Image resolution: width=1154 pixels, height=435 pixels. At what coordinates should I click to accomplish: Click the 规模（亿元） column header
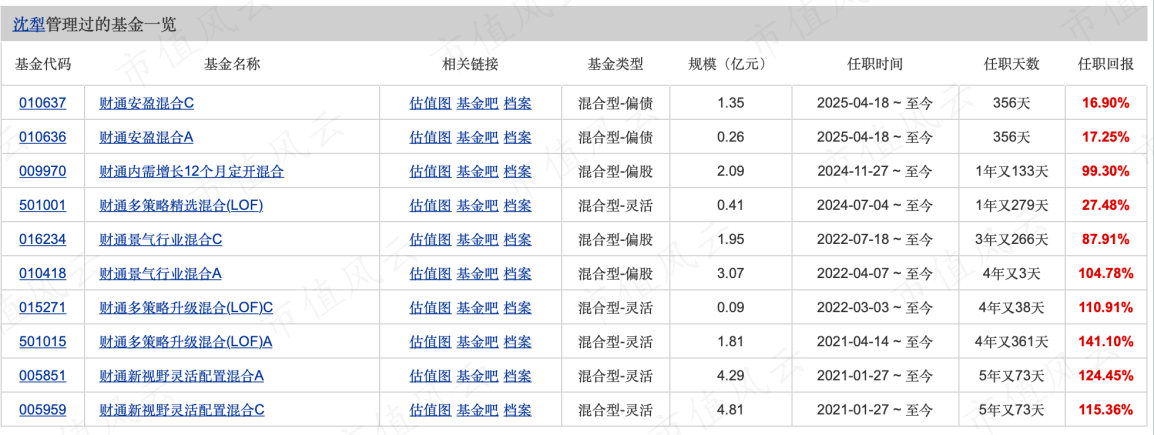(x=729, y=64)
